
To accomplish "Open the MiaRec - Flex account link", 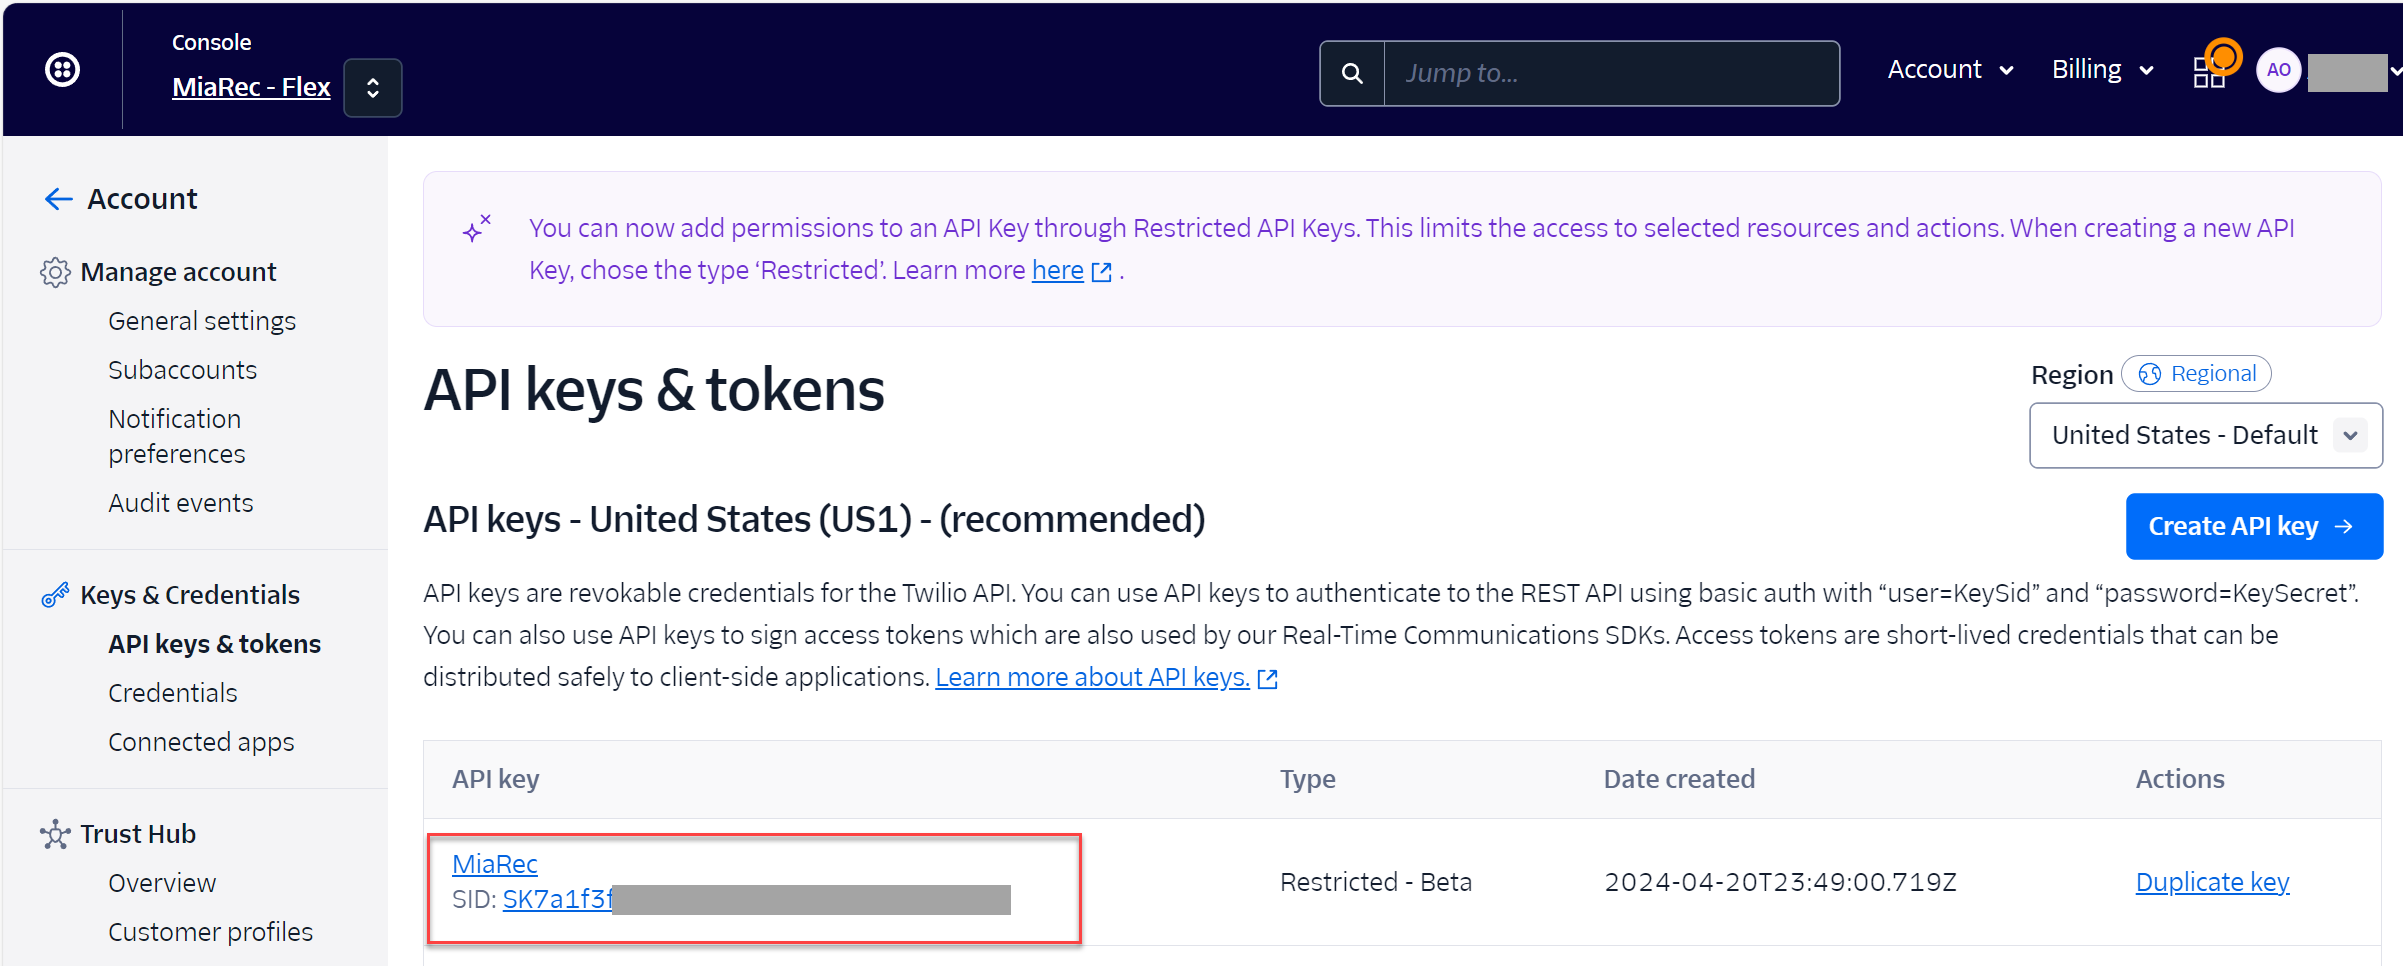I will 251,87.
